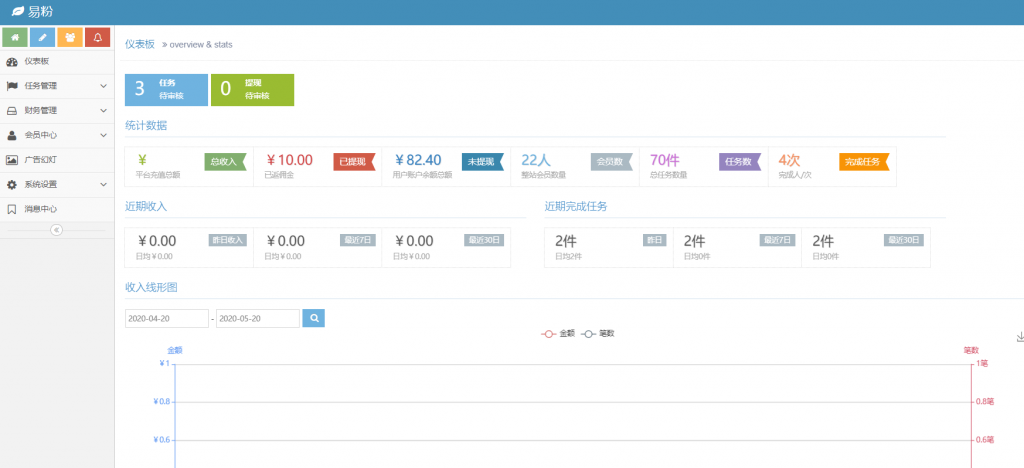Expand the 系统设置 sidebar menu

click(56, 185)
